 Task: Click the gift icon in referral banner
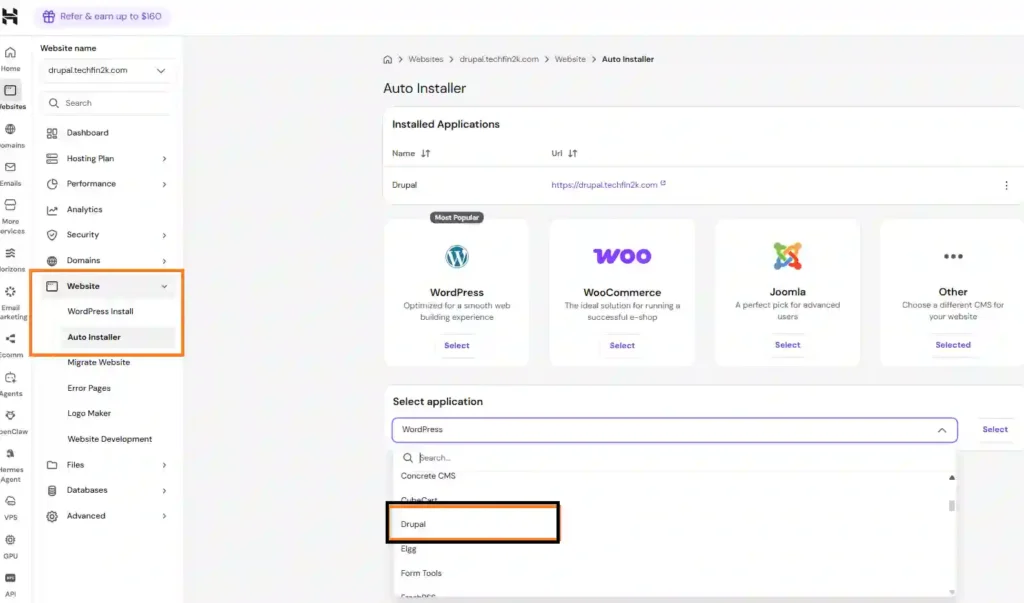click(48, 16)
